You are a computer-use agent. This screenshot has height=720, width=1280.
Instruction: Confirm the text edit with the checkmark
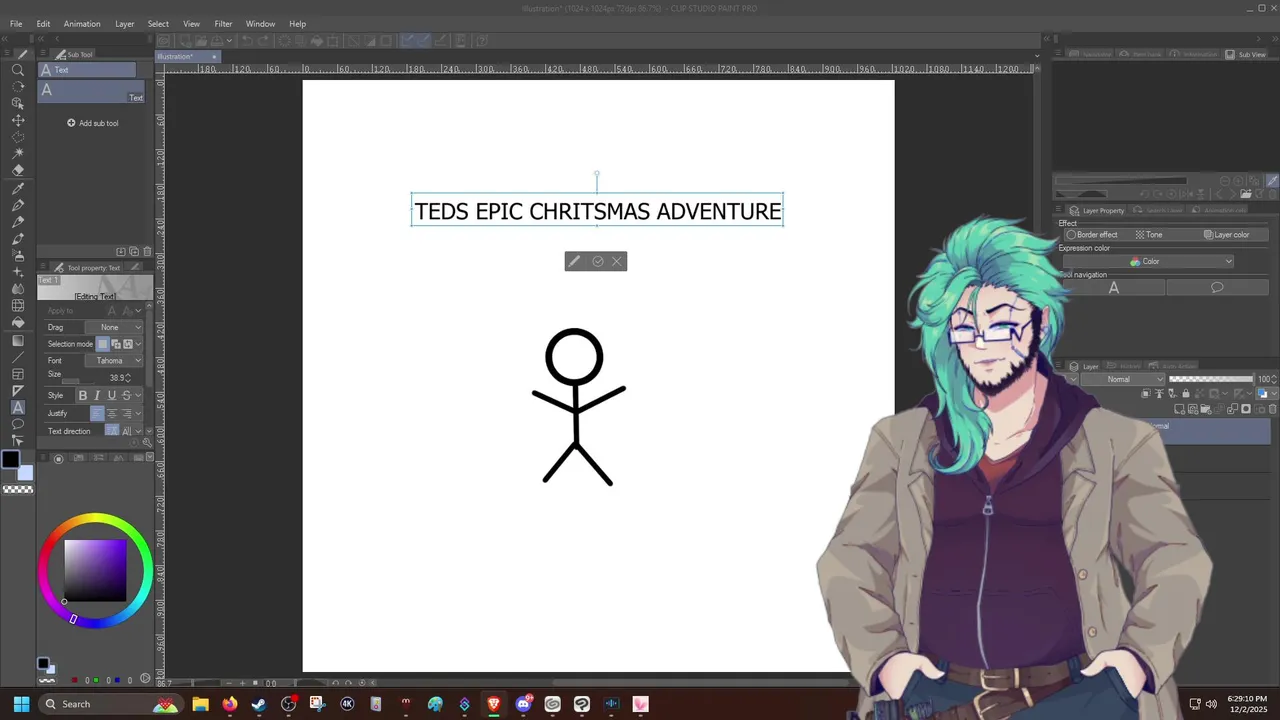598,261
